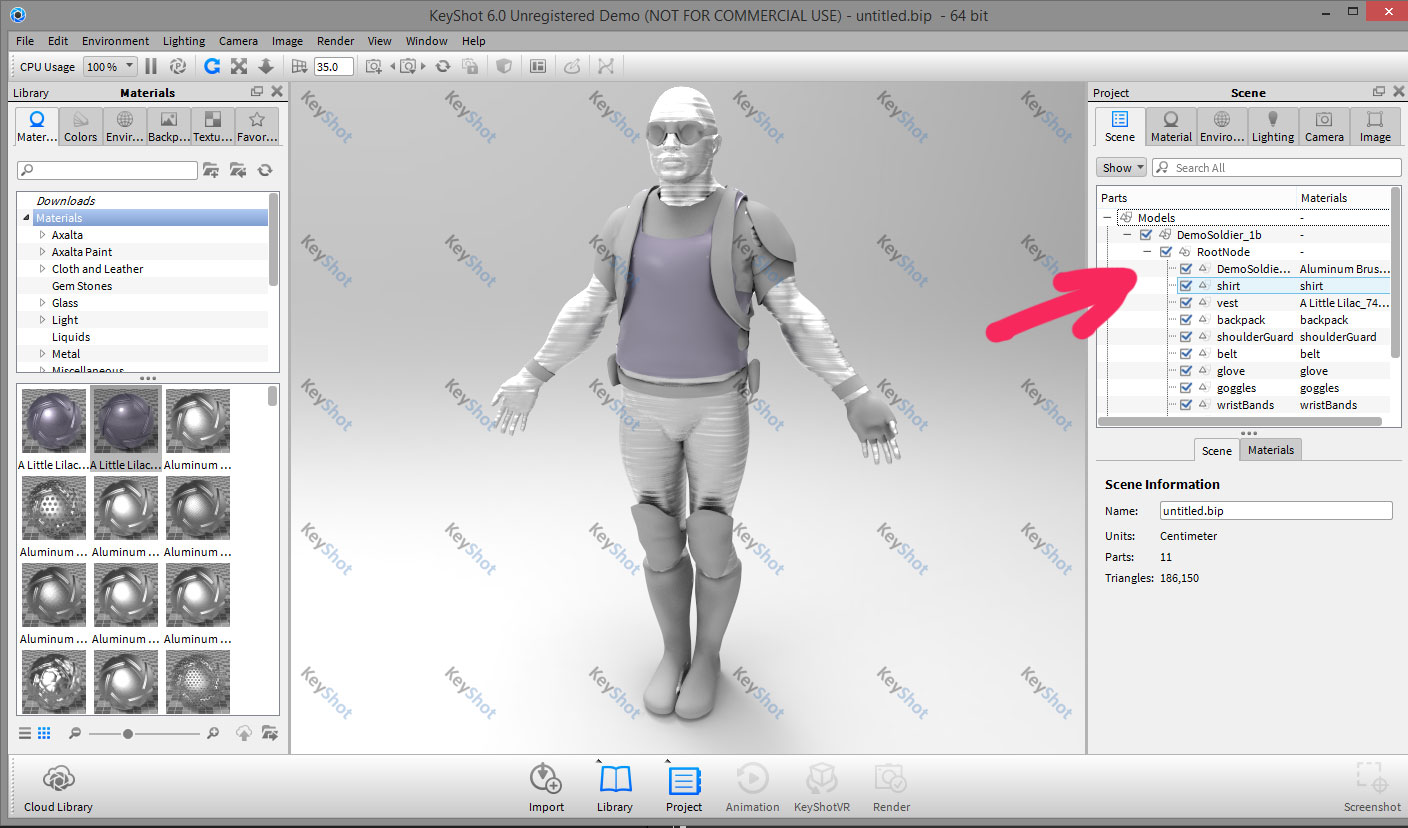This screenshot has height=828, width=1408.
Task: Open the Render menu
Action: click(x=335, y=41)
